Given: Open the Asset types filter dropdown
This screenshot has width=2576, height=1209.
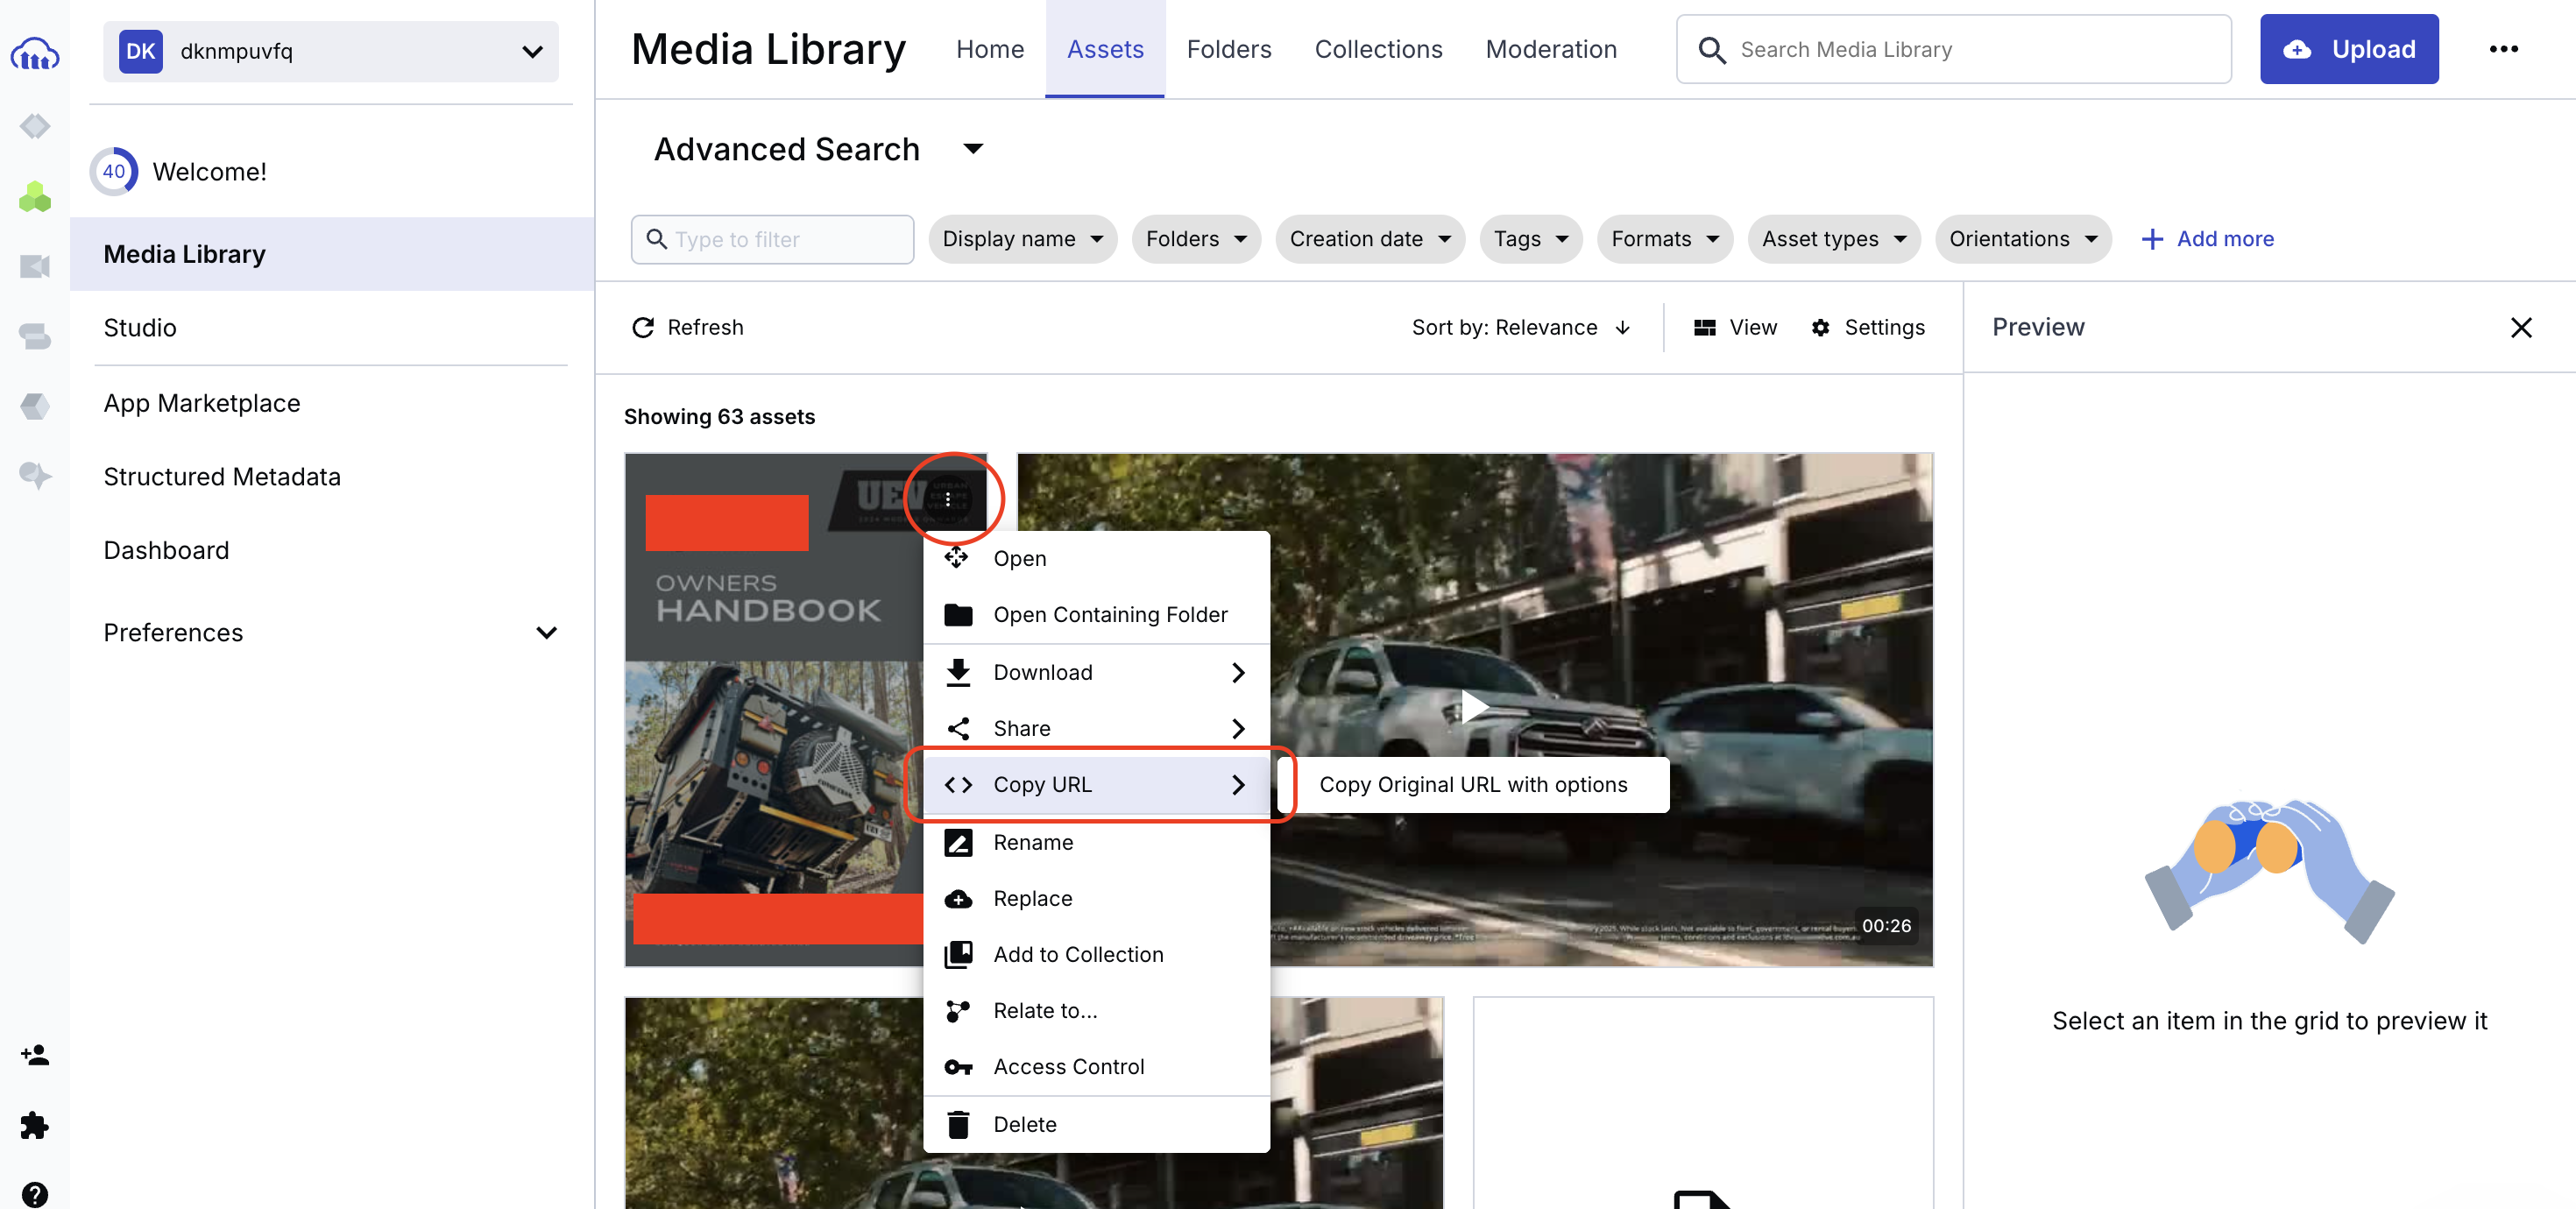Looking at the screenshot, I should coord(1833,239).
